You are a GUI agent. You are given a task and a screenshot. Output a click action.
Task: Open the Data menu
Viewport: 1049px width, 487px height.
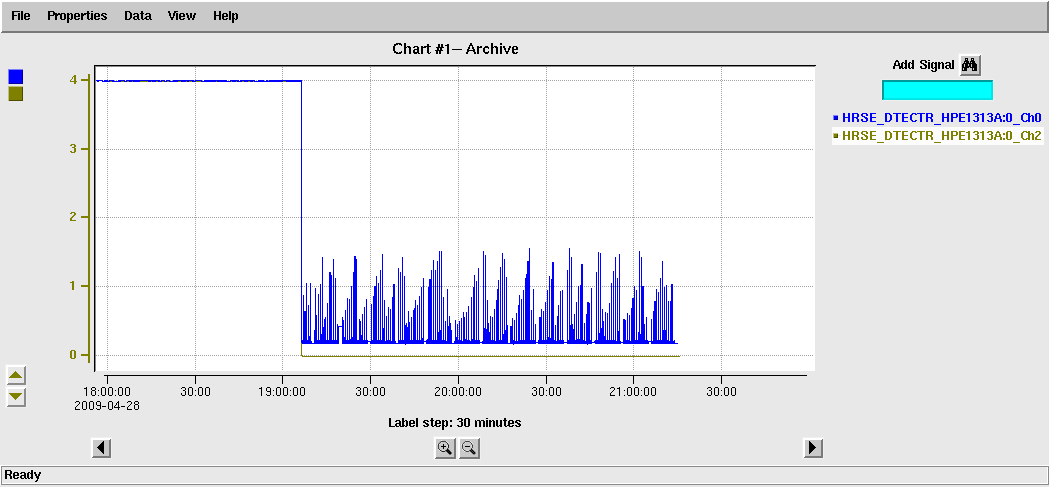[x=138, y=15]
